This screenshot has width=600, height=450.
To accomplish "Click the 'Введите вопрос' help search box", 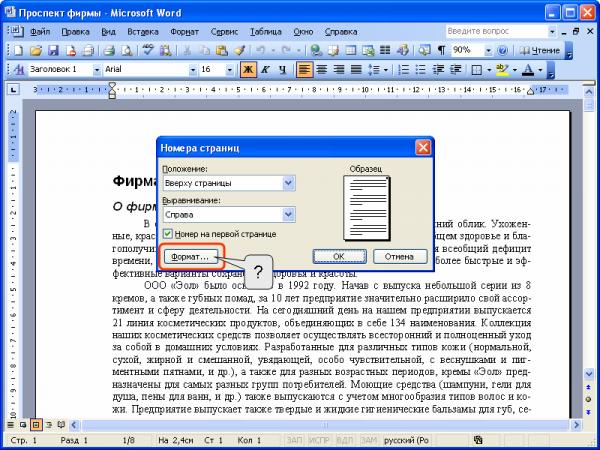I will pos(496,31).
